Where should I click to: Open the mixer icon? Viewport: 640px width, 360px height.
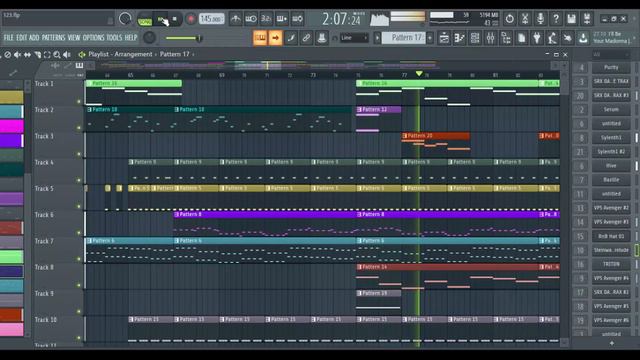click(x=490, y=38)
